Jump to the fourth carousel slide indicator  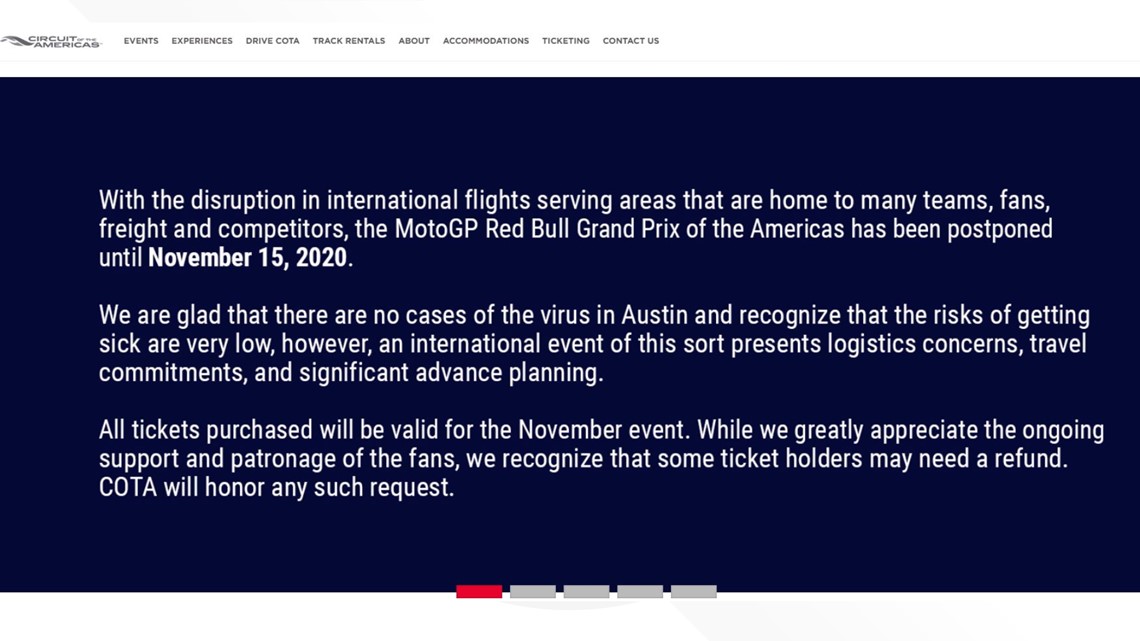(x=640, y=592)
